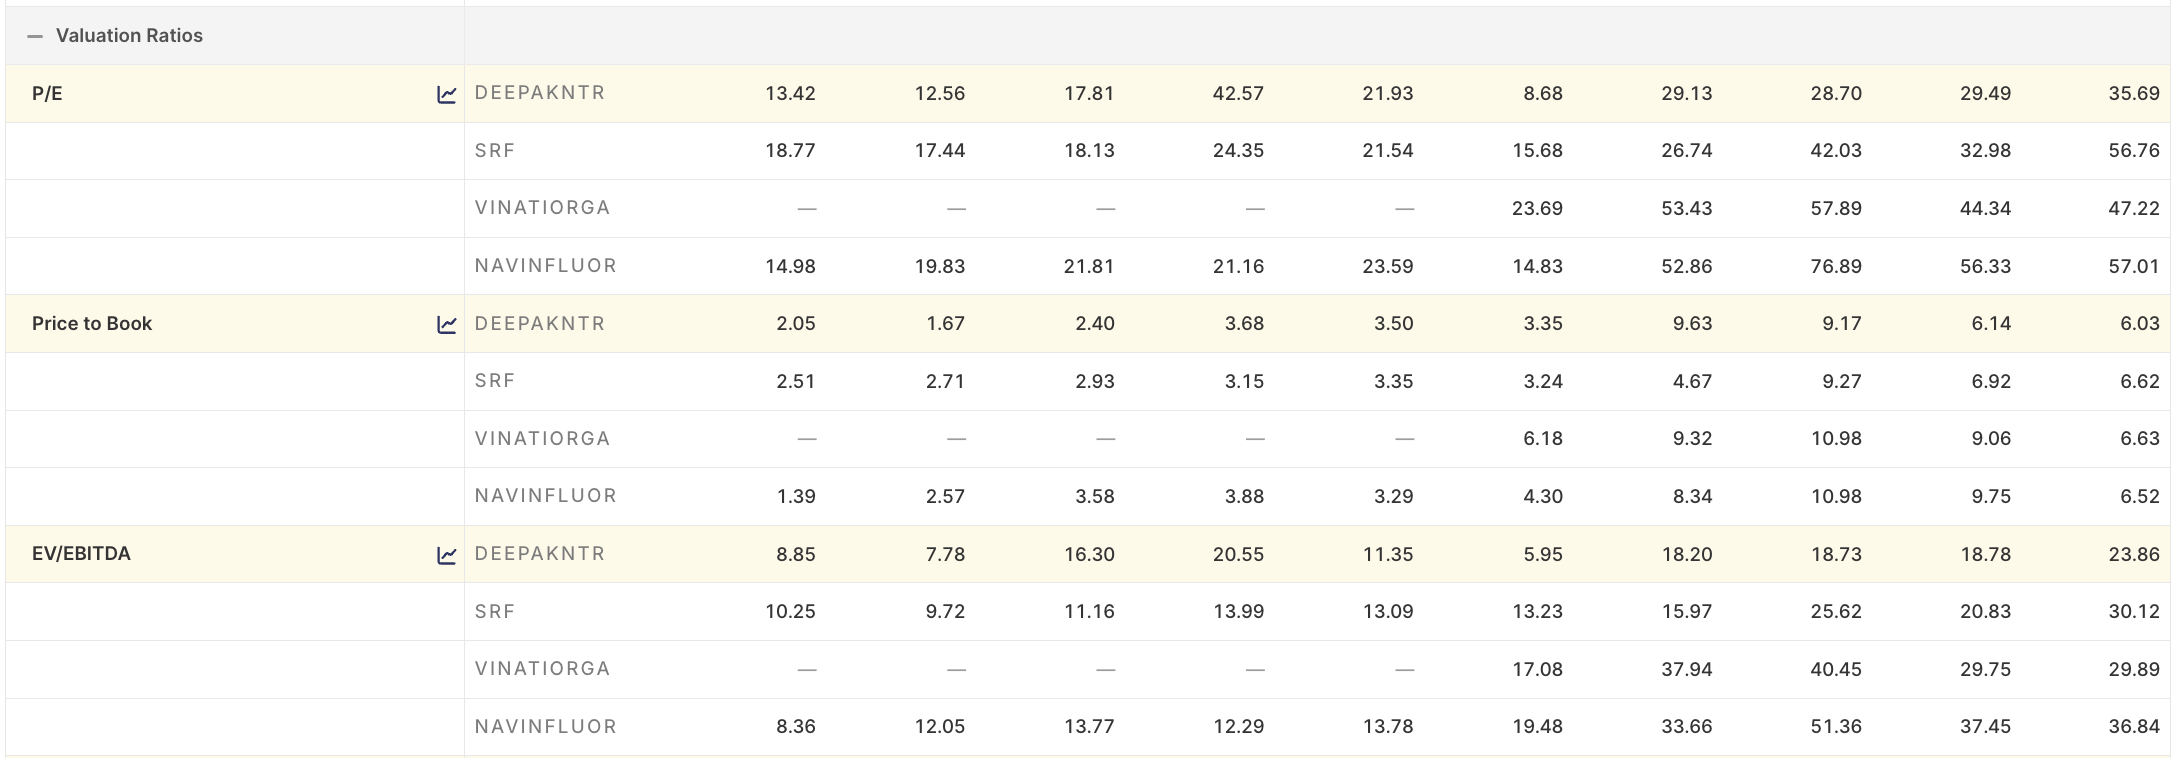The height and width of the screenshot is (758, 2176).
Task: Click the Price to Book row label
Action: [x=93, y=323]
